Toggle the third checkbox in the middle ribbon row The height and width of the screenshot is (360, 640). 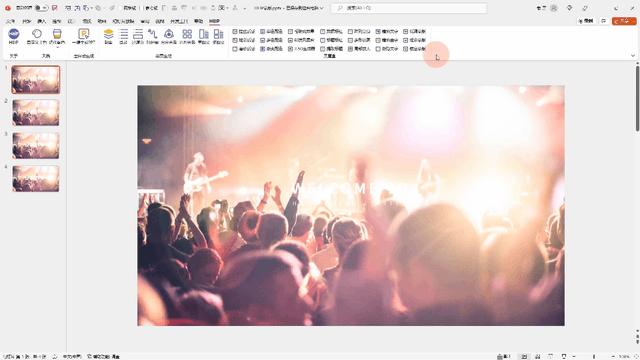[290, 40]
